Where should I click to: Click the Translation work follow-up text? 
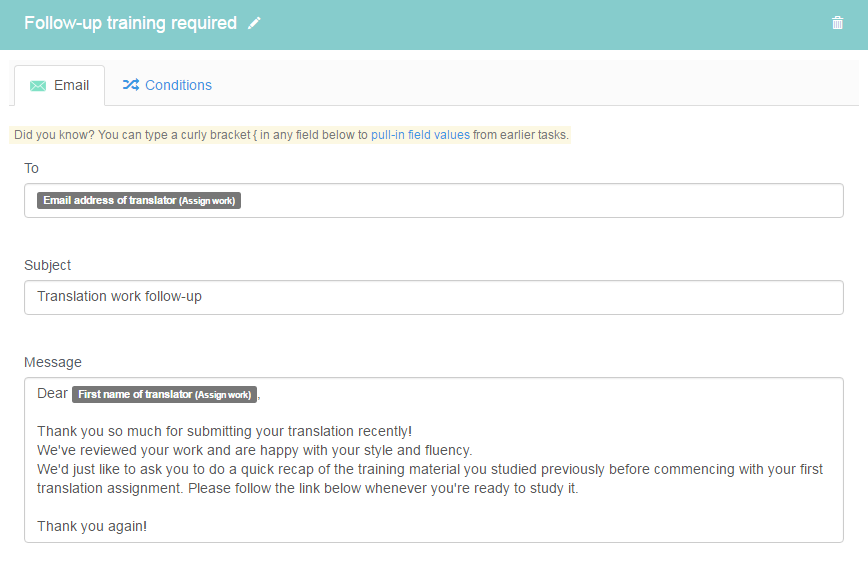(120, 297)
